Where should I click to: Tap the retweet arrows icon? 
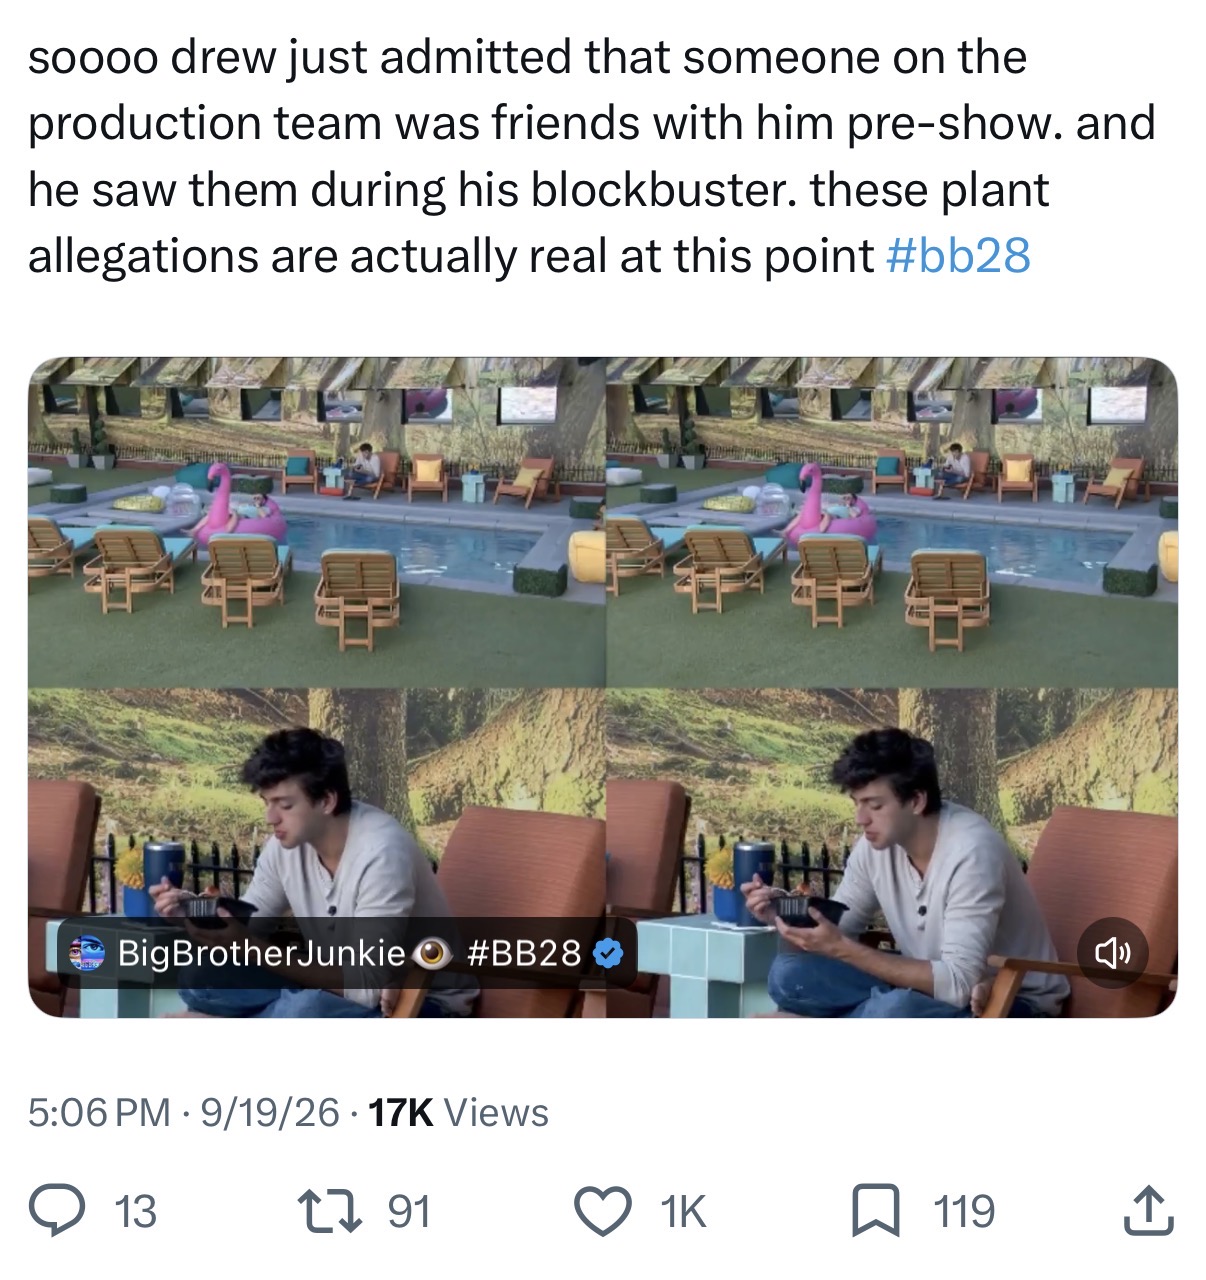331,1211
